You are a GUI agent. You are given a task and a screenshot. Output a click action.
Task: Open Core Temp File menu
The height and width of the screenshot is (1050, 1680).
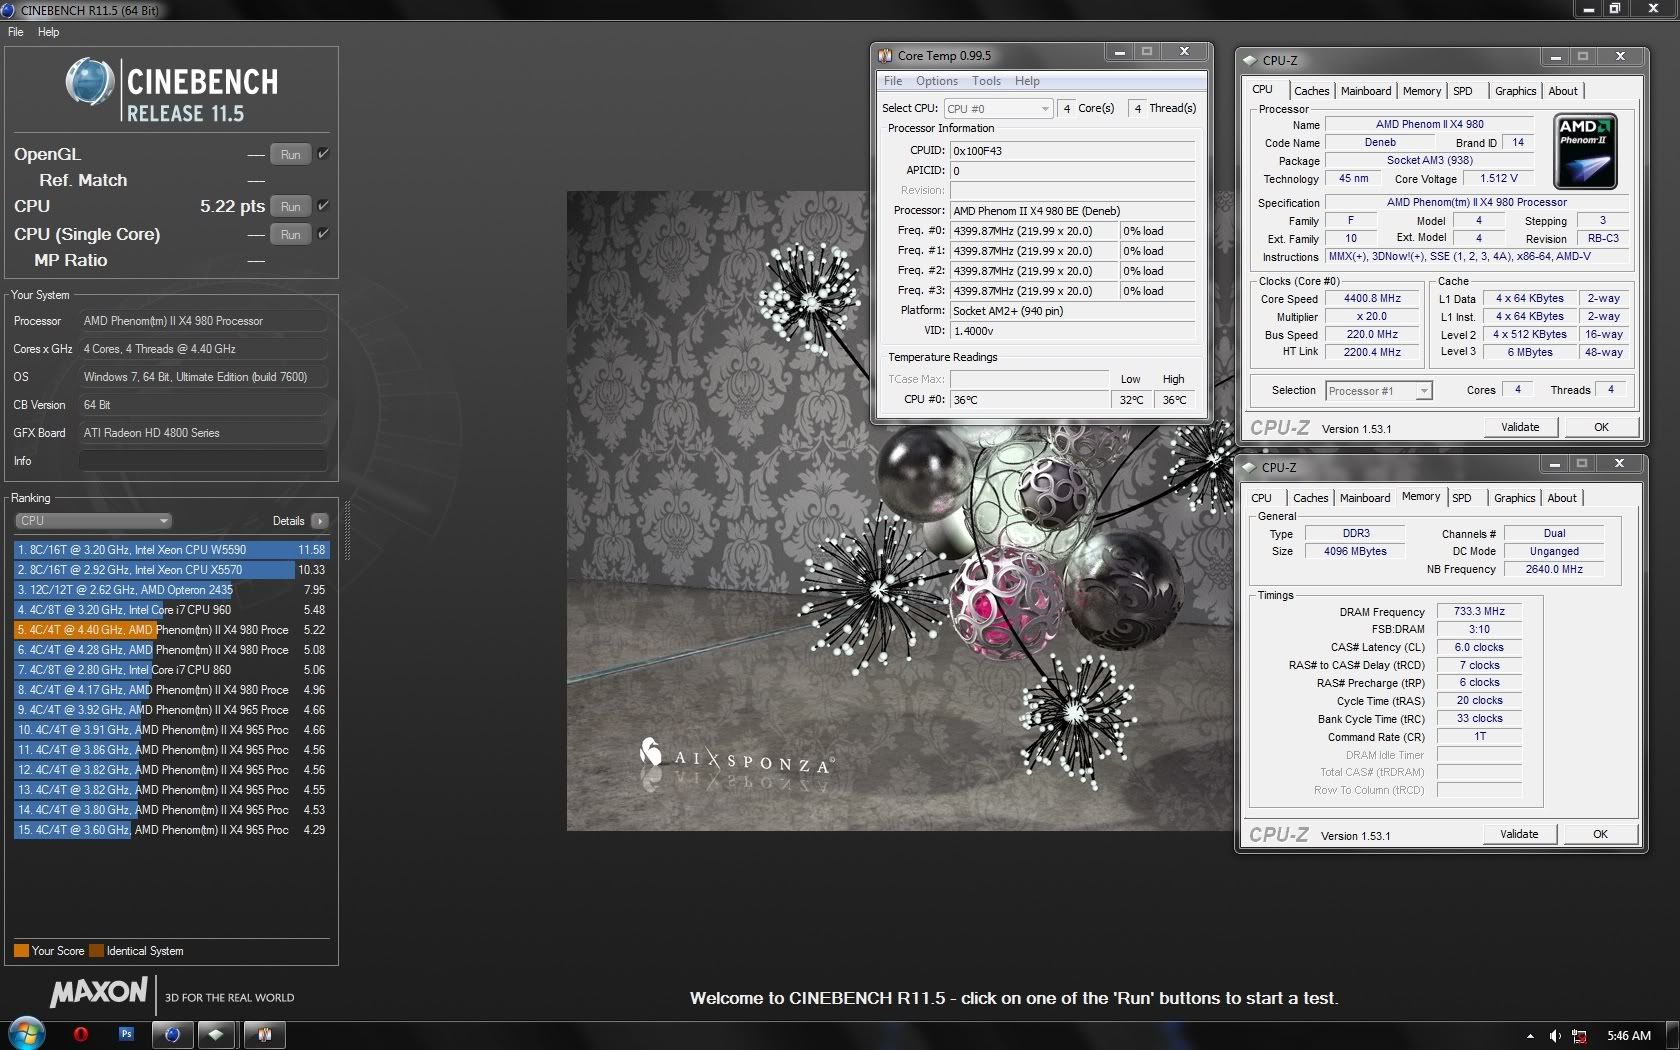(893, 81)
